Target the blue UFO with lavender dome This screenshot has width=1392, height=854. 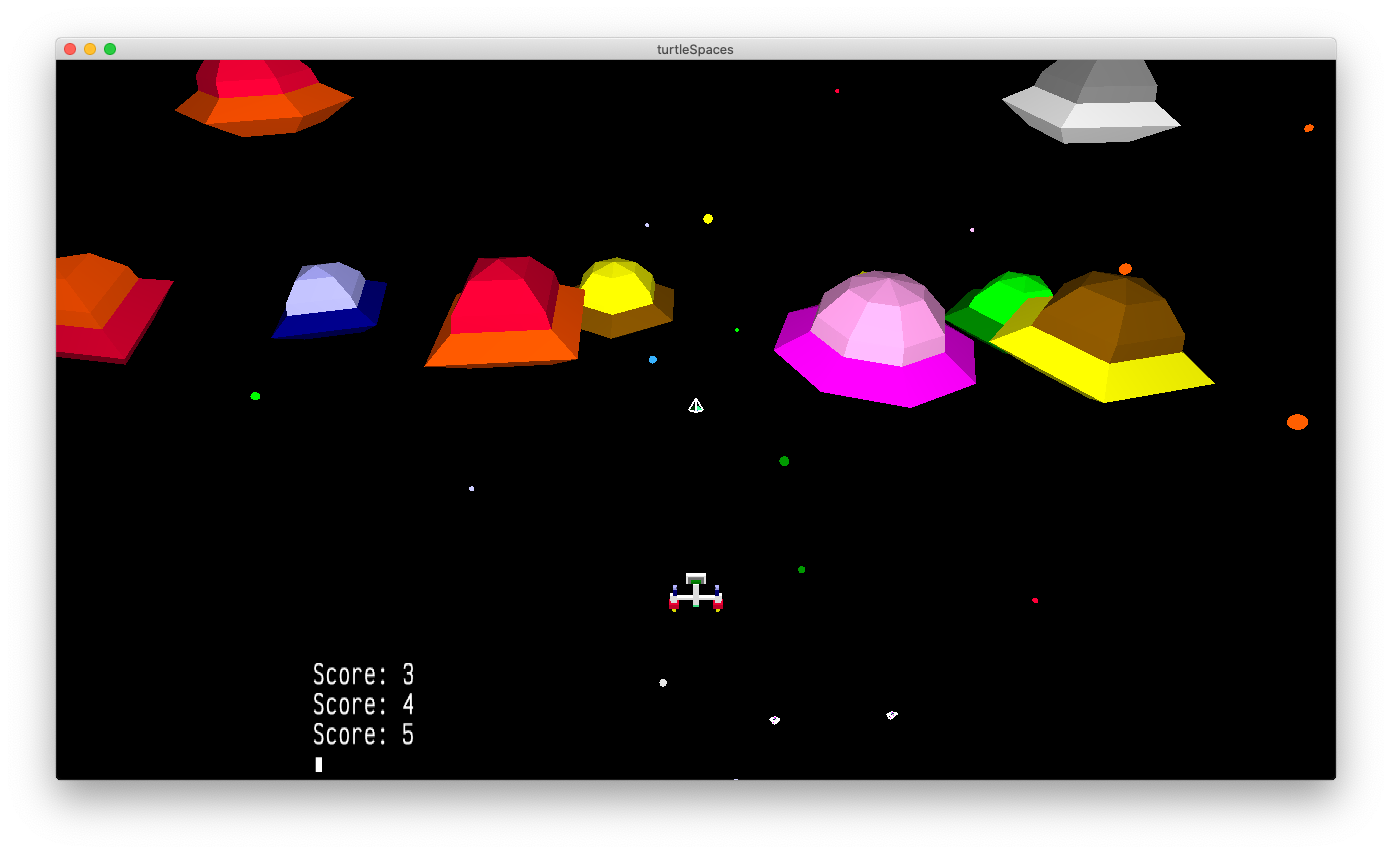pyautogui.click(x=329, y=301)
